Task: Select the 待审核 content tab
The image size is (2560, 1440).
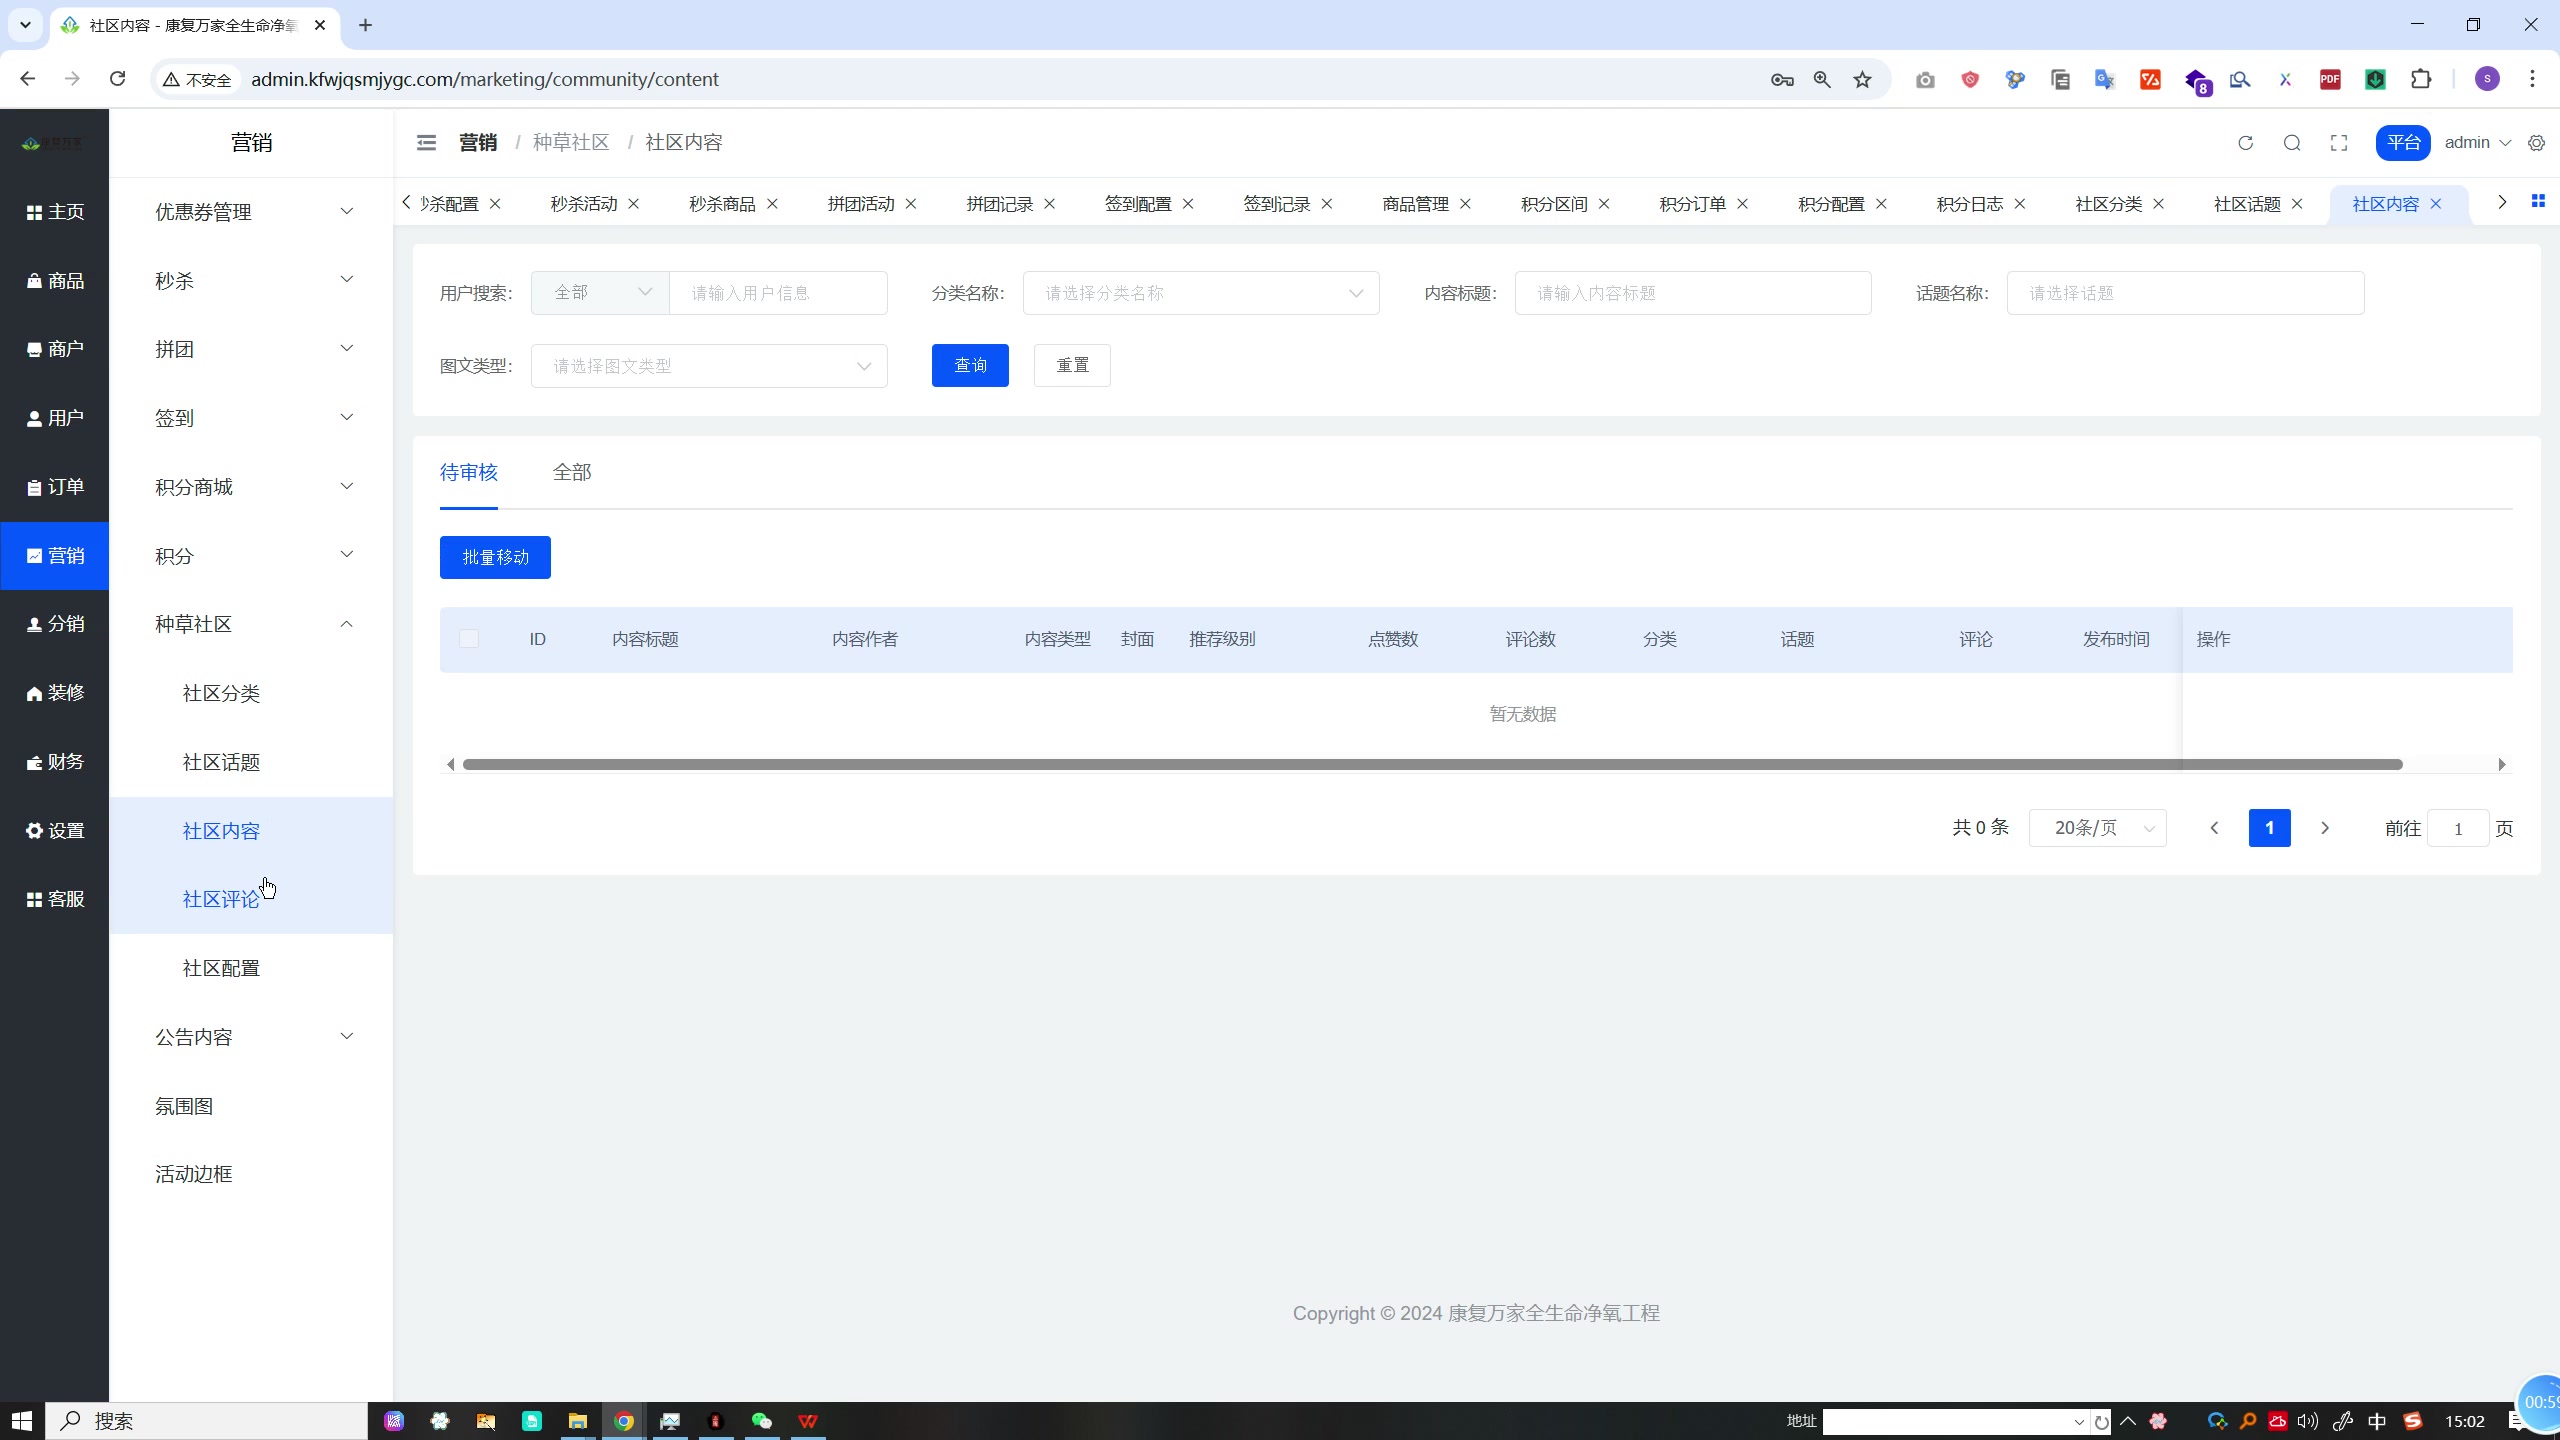Action: coord(469,472)
